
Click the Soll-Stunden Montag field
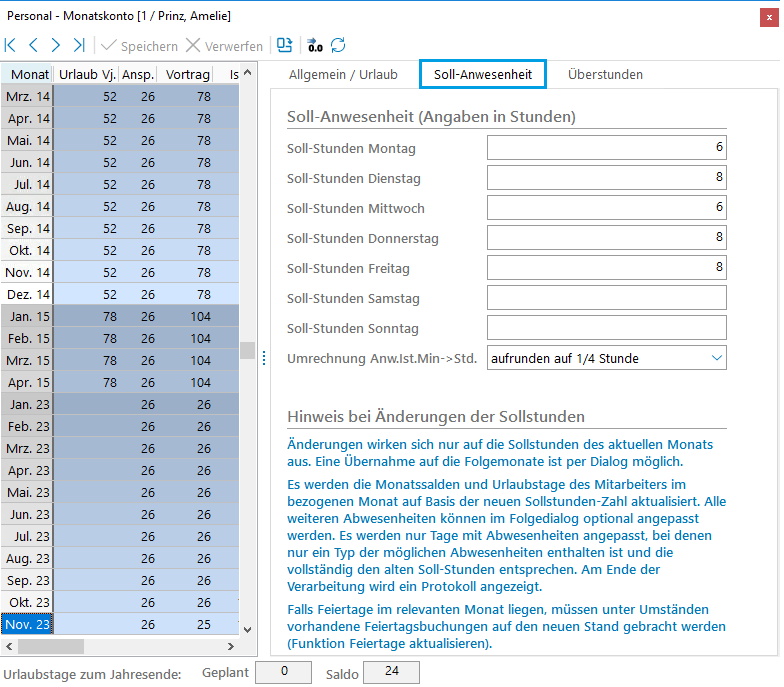(606, 148)
